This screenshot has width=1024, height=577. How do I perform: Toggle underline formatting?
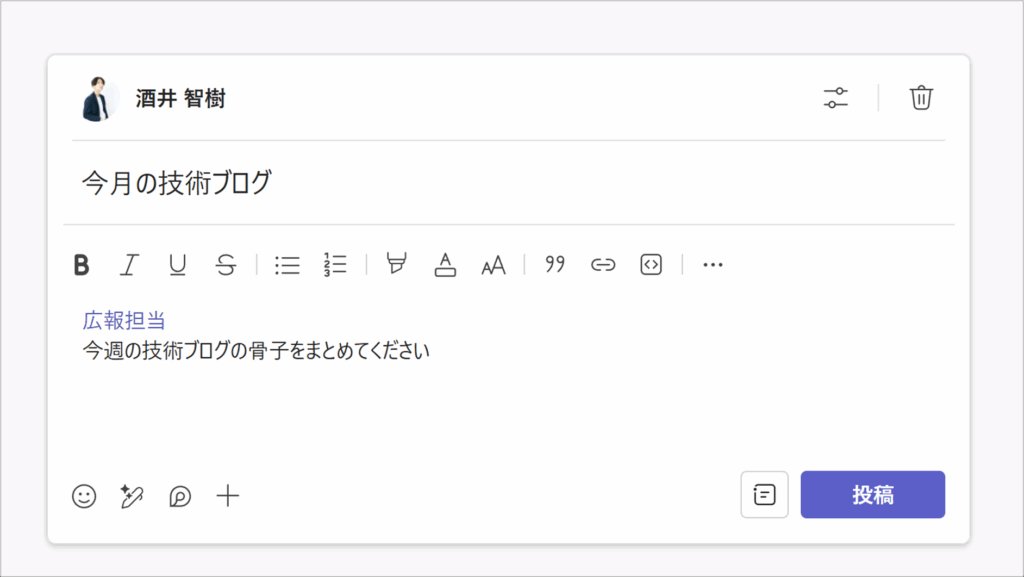(x=177, y=265)
